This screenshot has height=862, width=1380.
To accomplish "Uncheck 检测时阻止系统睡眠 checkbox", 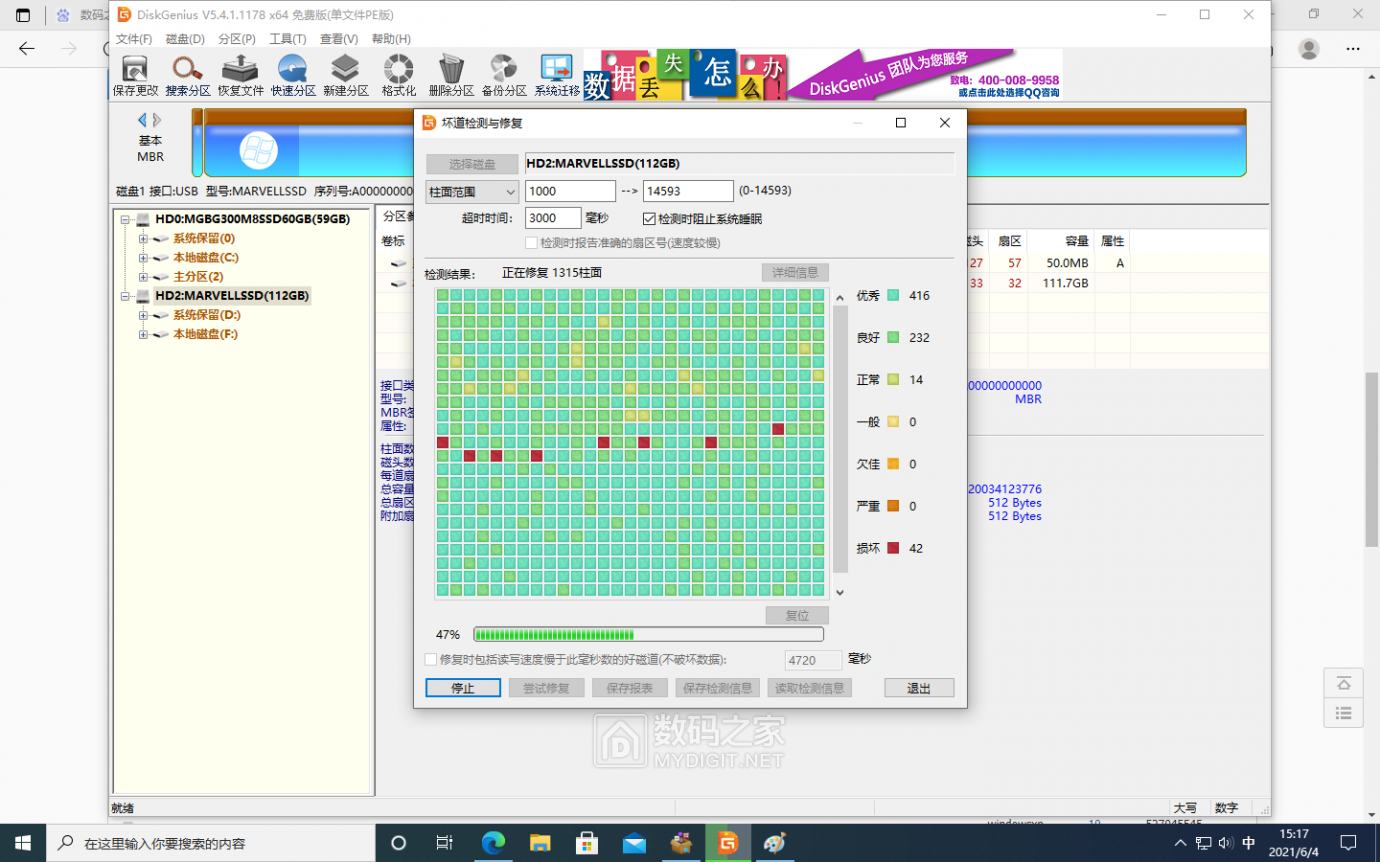I will pos(649,218).
